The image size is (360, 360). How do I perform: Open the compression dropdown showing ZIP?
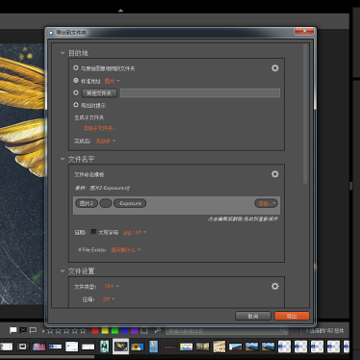pyautogui.click(x=109, y=299)
